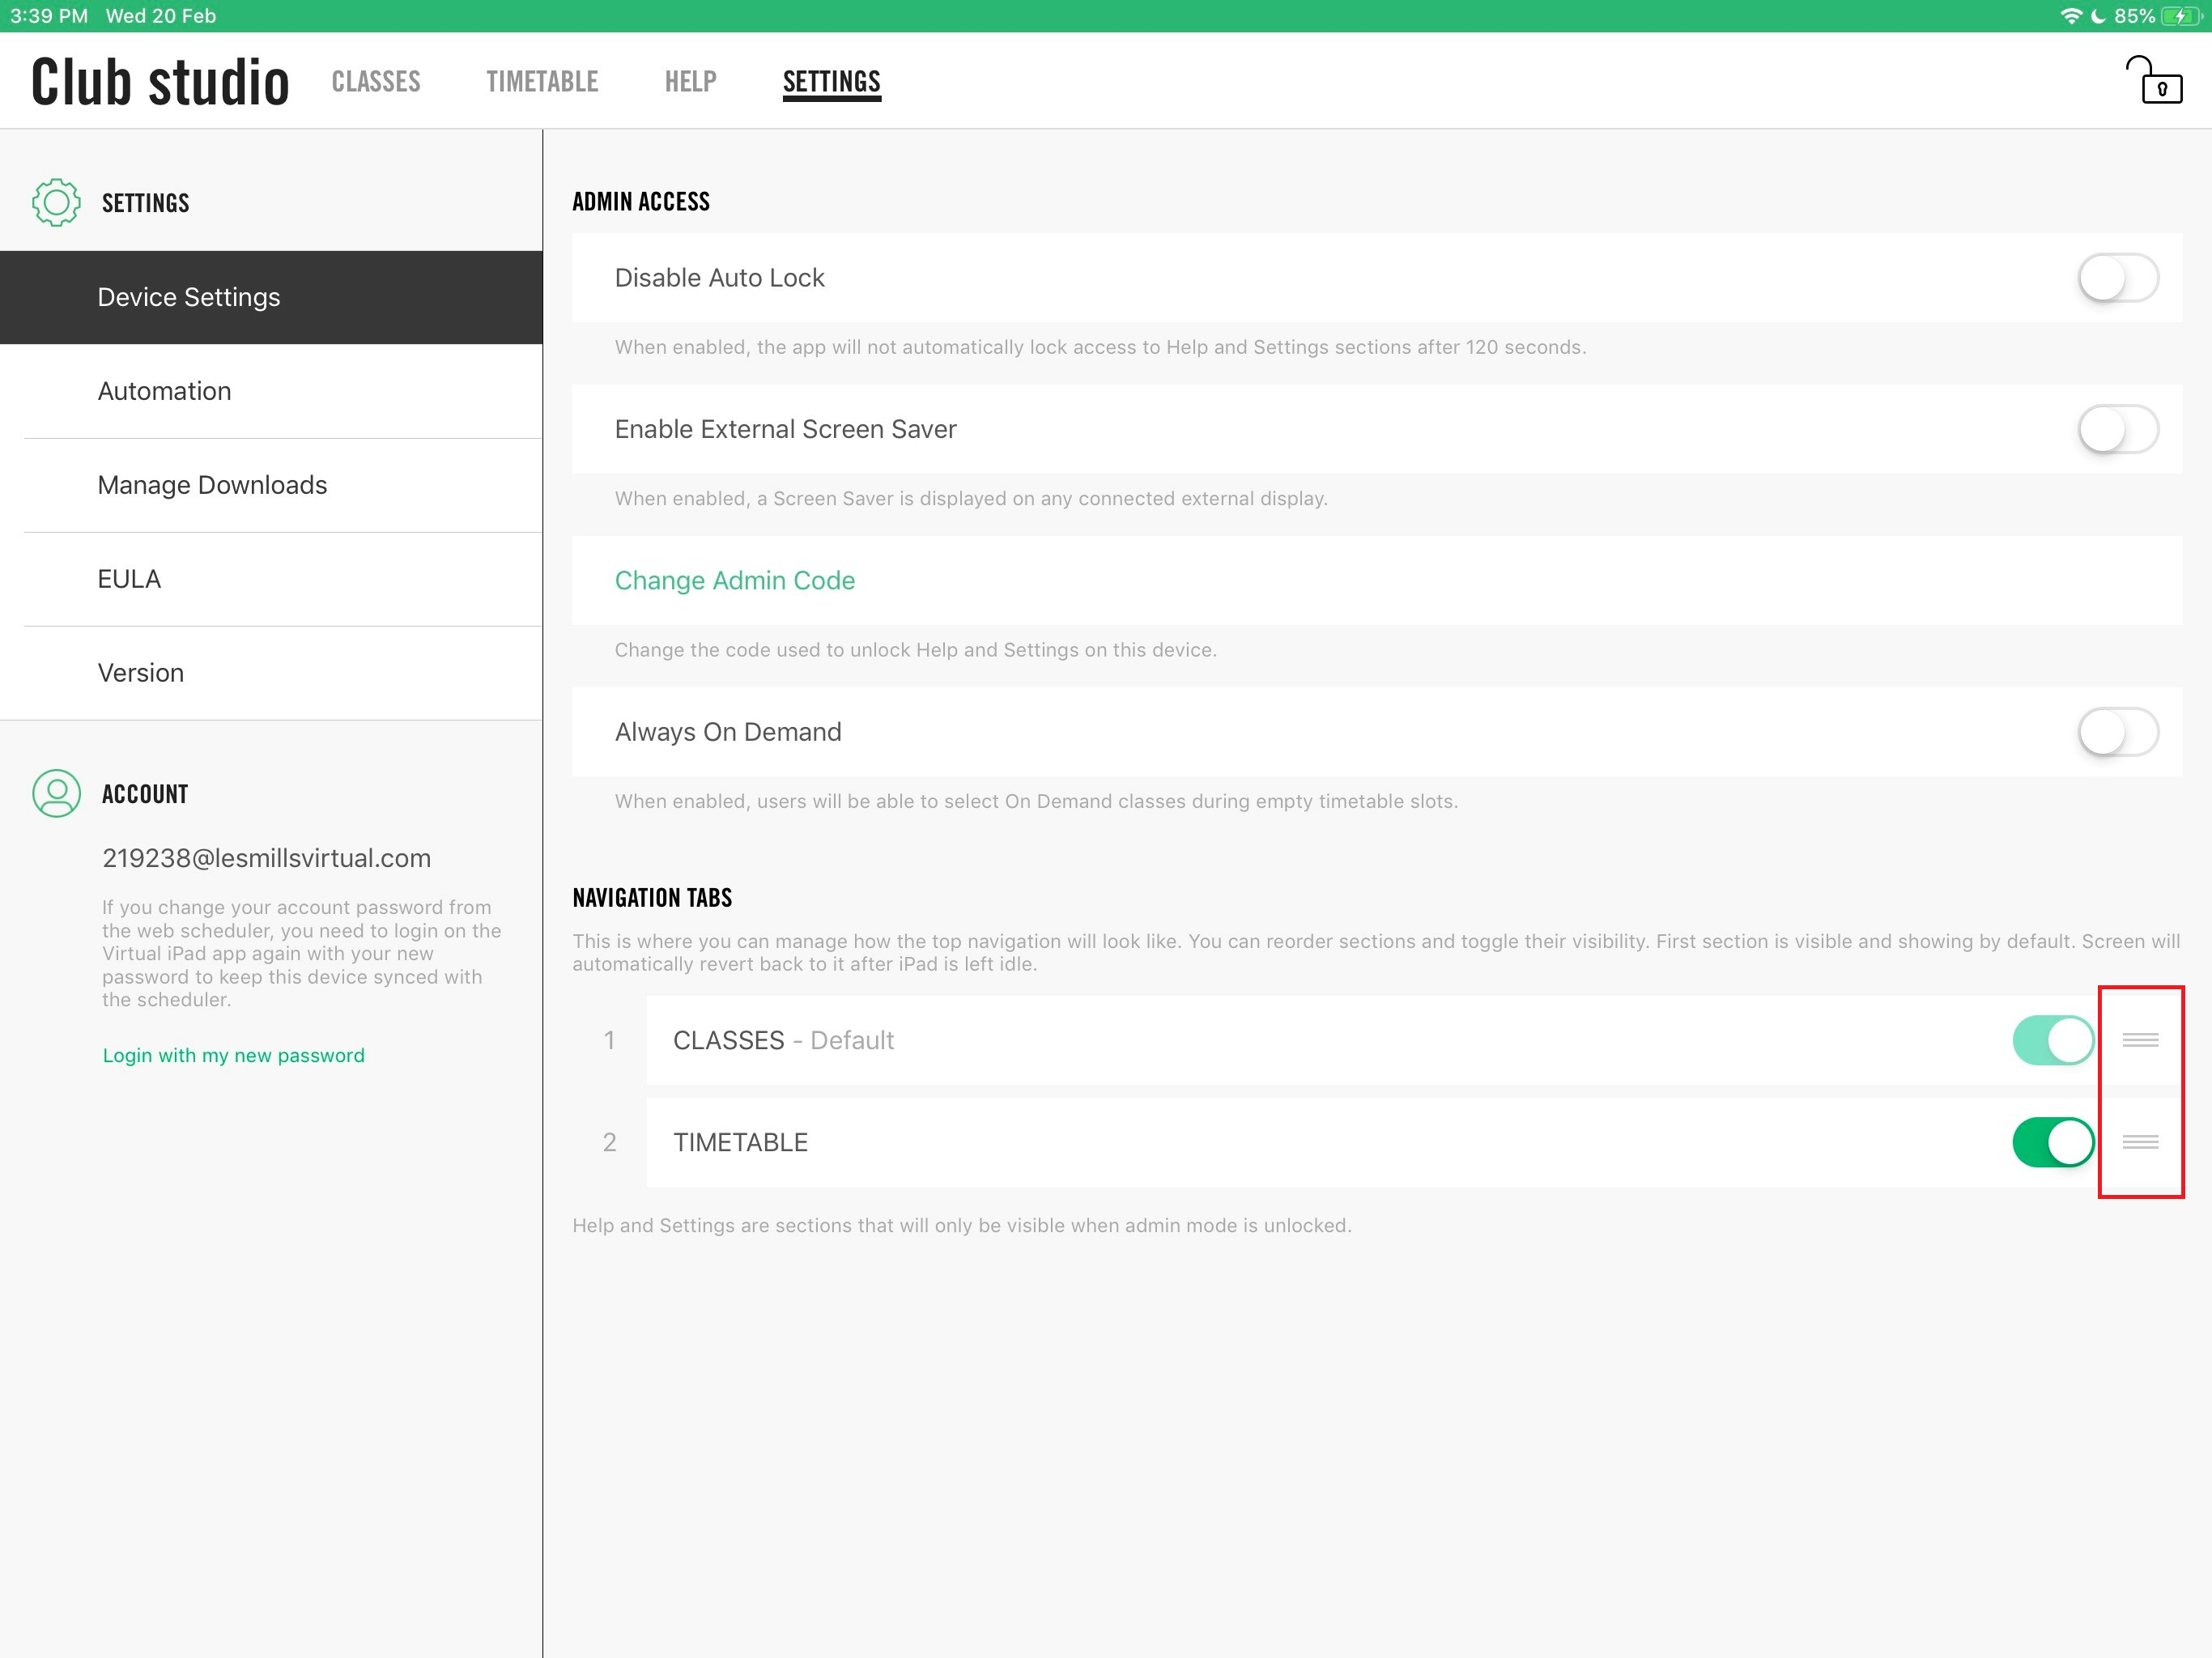
Task: Grab the CLASSES row reorder handle
Action: (x=2139, y=1040)
